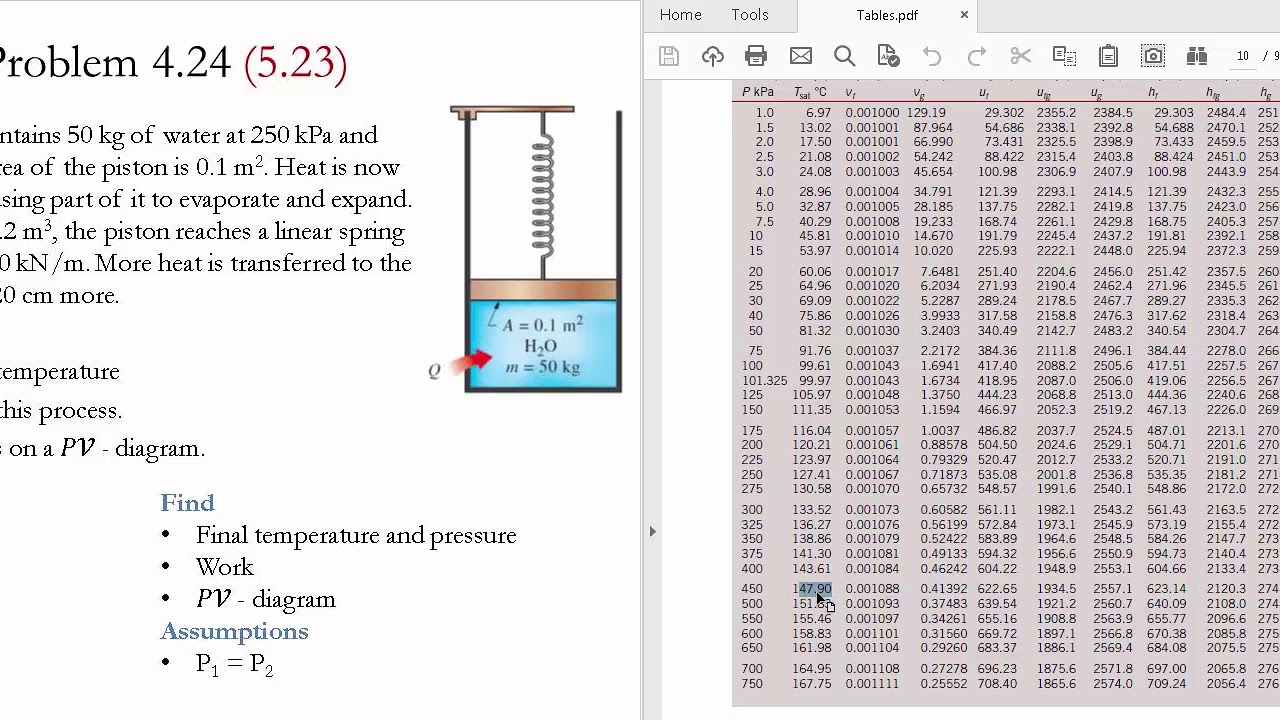Image resolution: width=1280 pixels, height=720 pixels.
Task: Click the 101.325 pressure row value
Action: click(764, 381)
